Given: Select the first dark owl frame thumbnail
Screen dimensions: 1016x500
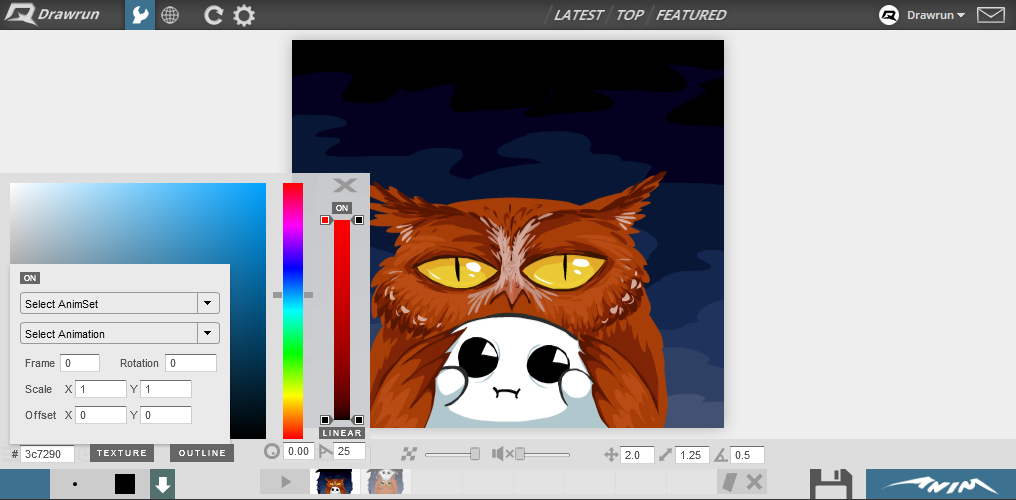Looking at the screenshot, I should click(334, 482).
